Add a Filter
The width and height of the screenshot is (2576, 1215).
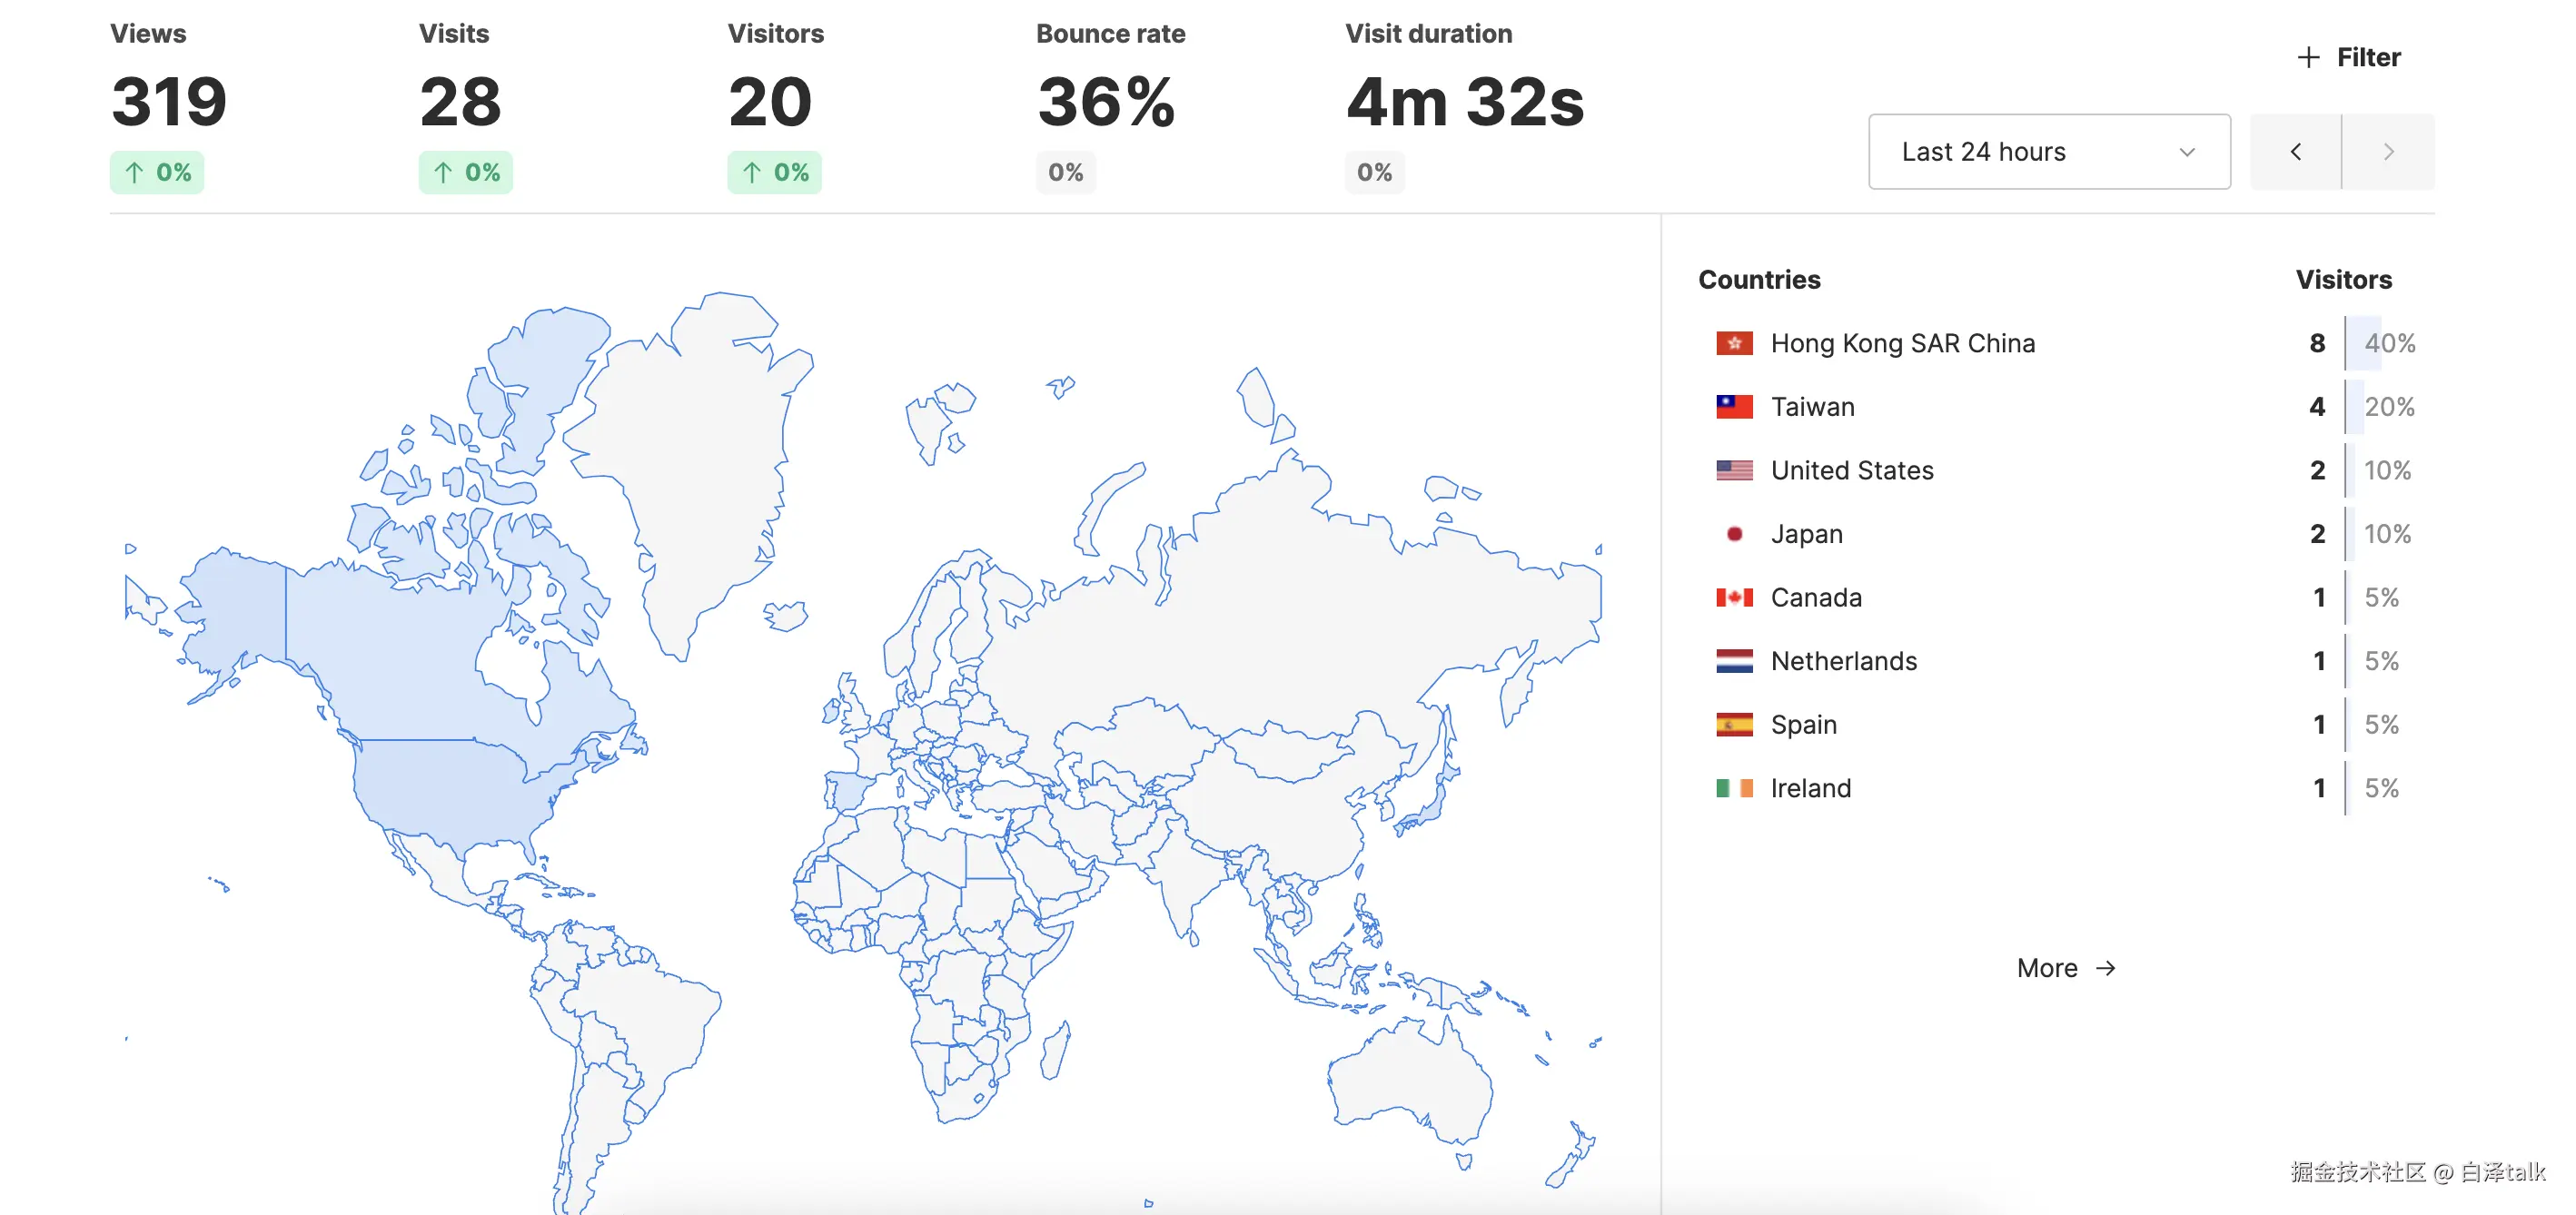coord(2348,57)
